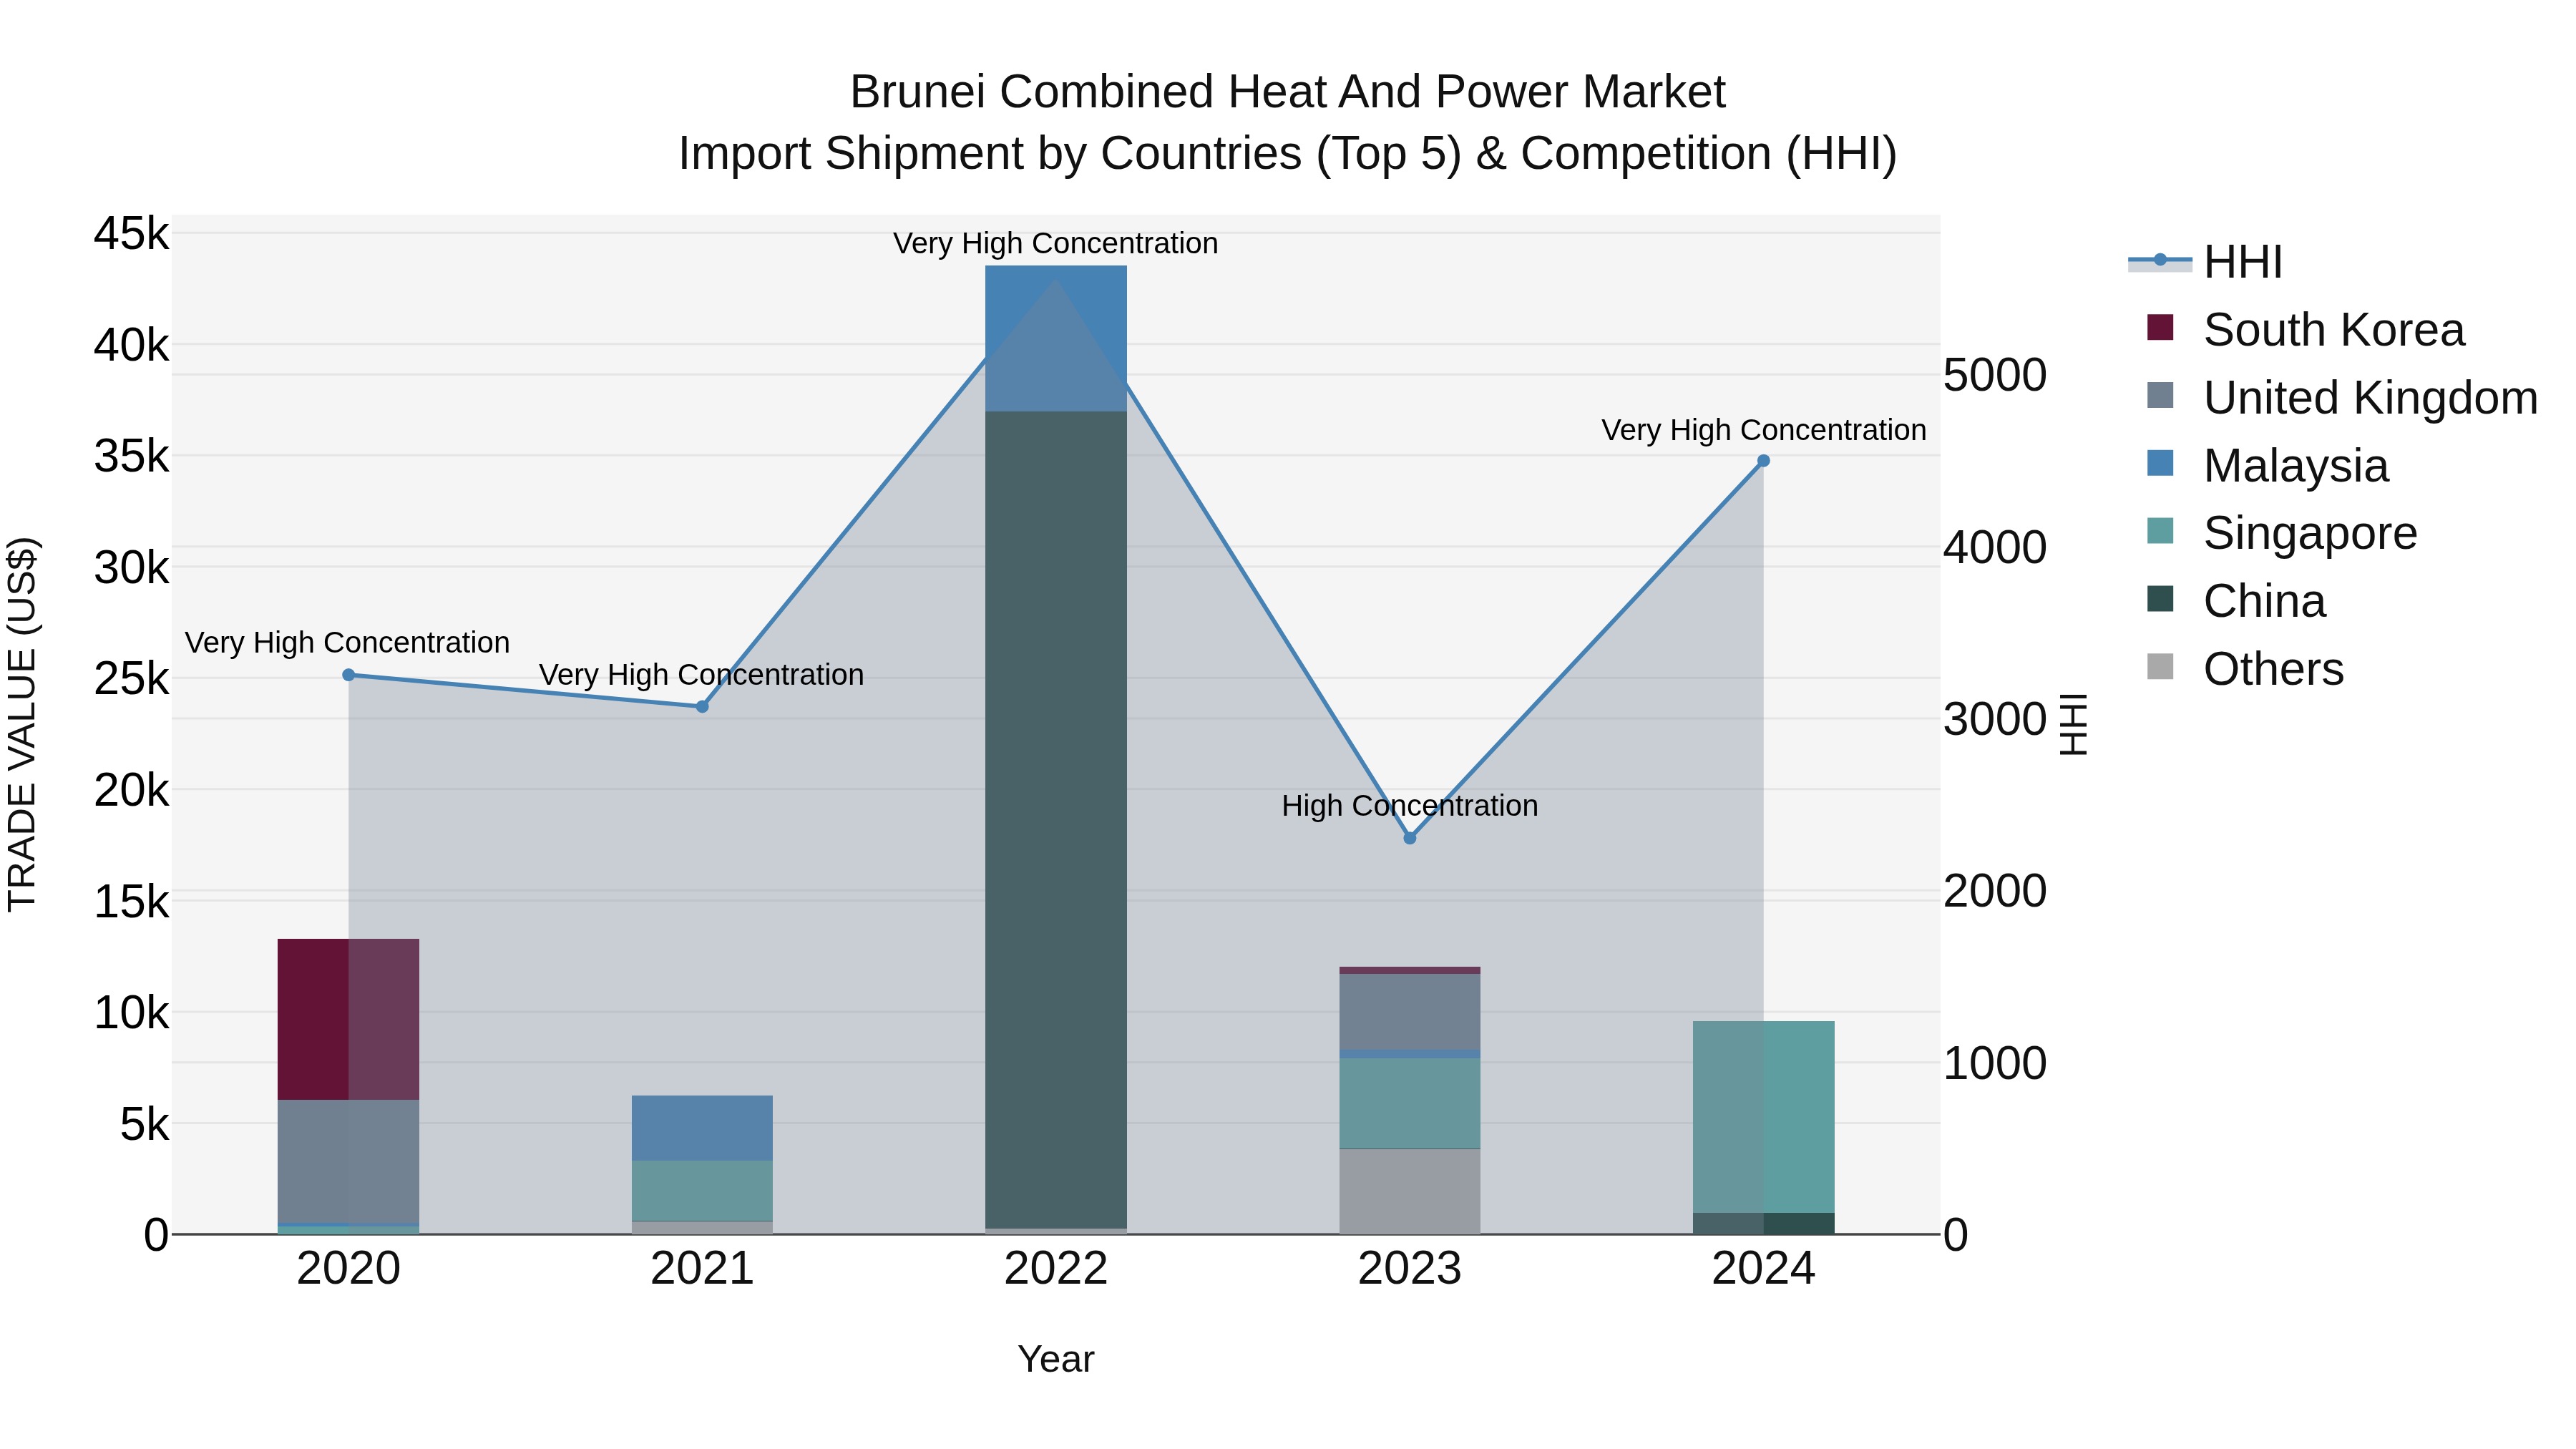2576x1449 pixels.
Task: Click the 2020 x-axis label
Action: coord(349,1269)
